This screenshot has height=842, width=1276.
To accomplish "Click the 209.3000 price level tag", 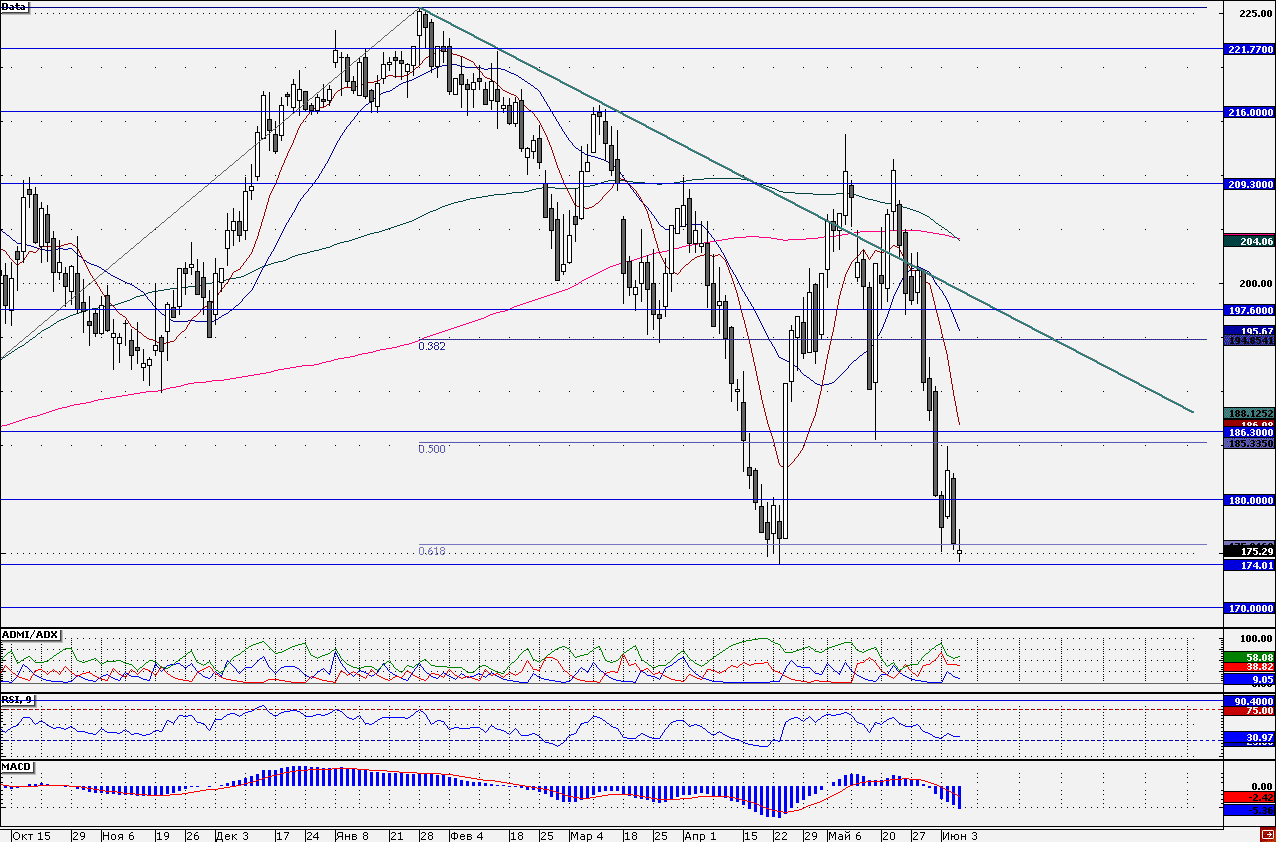I will tap(1249, 184).
